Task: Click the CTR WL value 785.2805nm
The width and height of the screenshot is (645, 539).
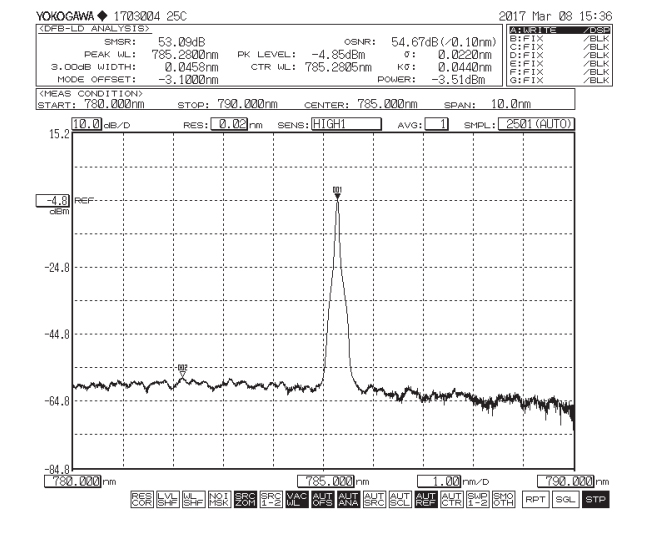Action: point(338,67)
